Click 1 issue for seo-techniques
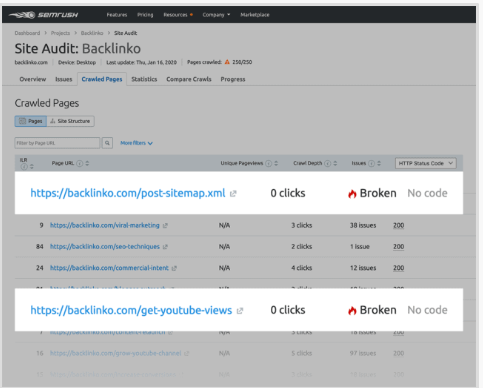 pos(360,247)
